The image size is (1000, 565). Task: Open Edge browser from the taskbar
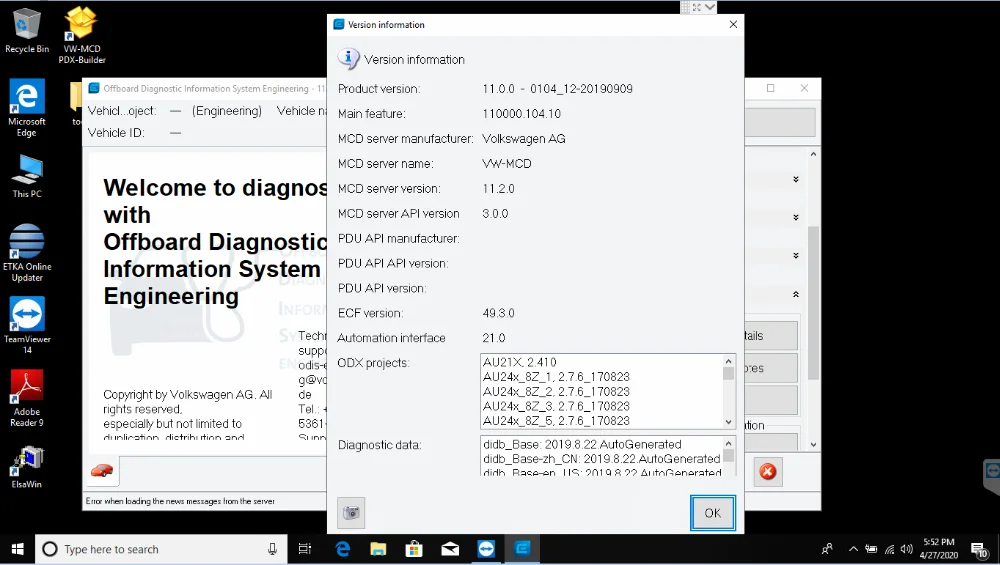(342, 549)
